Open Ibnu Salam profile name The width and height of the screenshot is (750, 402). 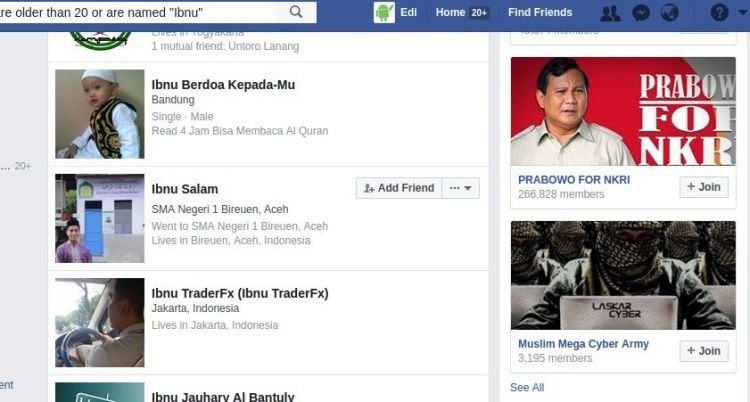[185, 189]
